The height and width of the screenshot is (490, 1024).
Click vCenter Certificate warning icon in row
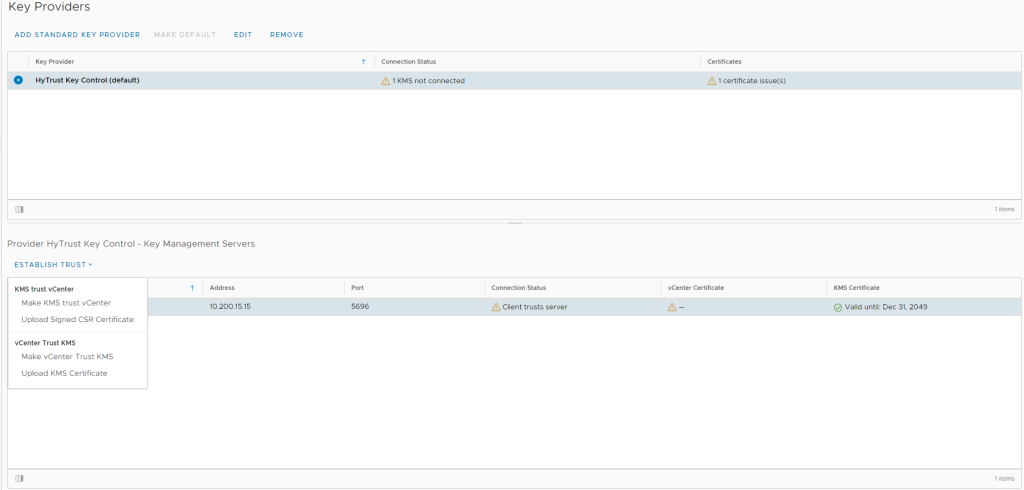coord(672,307)
